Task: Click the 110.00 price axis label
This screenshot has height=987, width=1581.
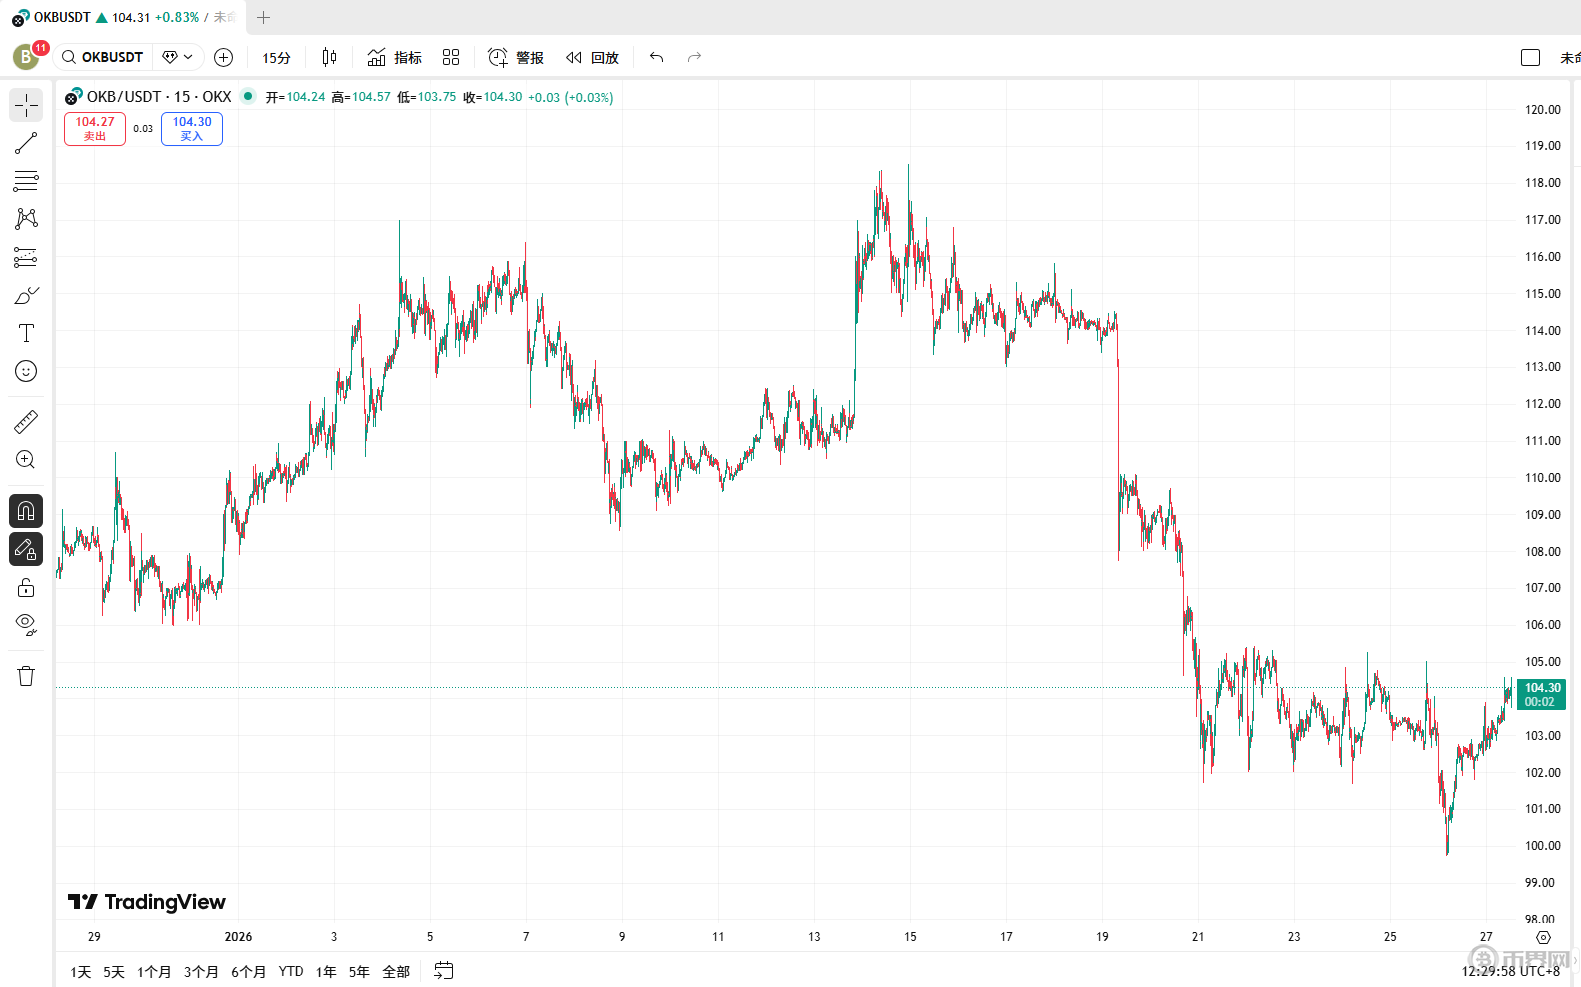Action: point(1542,478)
